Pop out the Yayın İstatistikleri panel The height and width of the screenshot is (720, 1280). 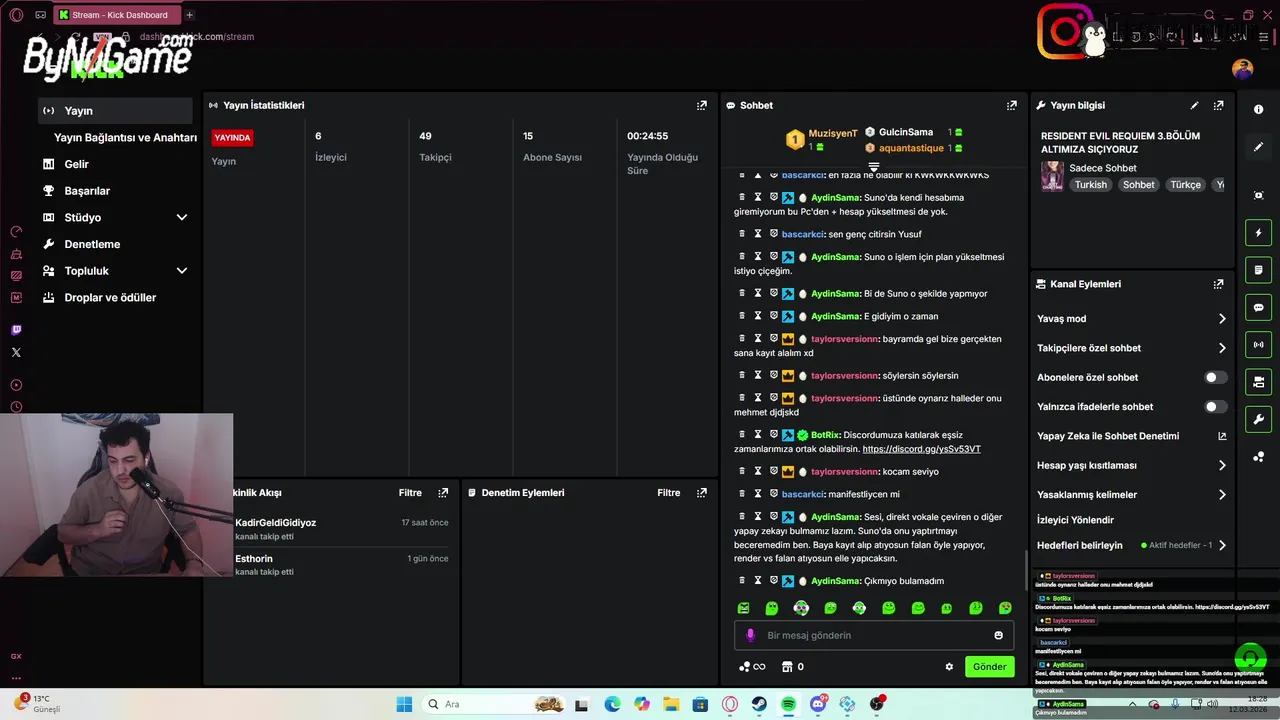(x=702, y=105)
